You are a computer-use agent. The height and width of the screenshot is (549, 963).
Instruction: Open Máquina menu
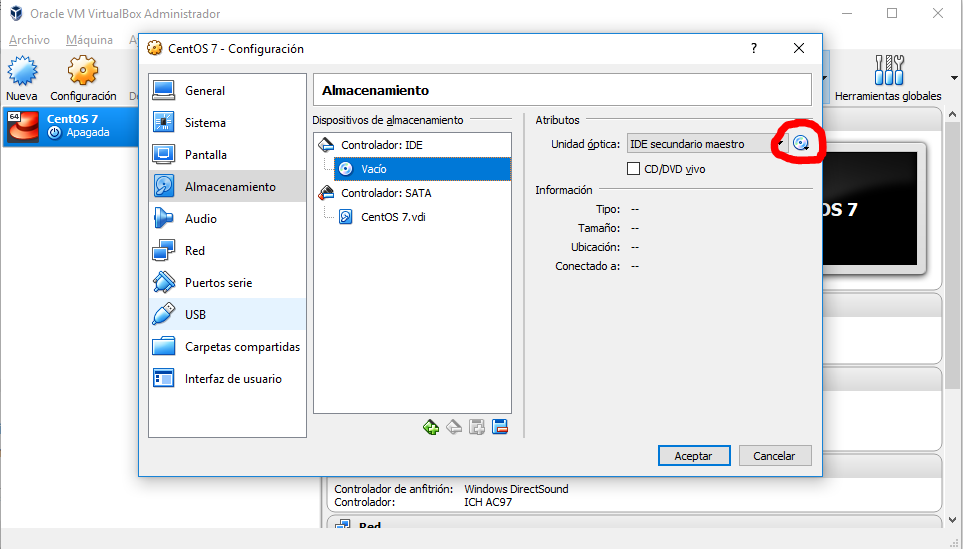[x=89, y=40]
